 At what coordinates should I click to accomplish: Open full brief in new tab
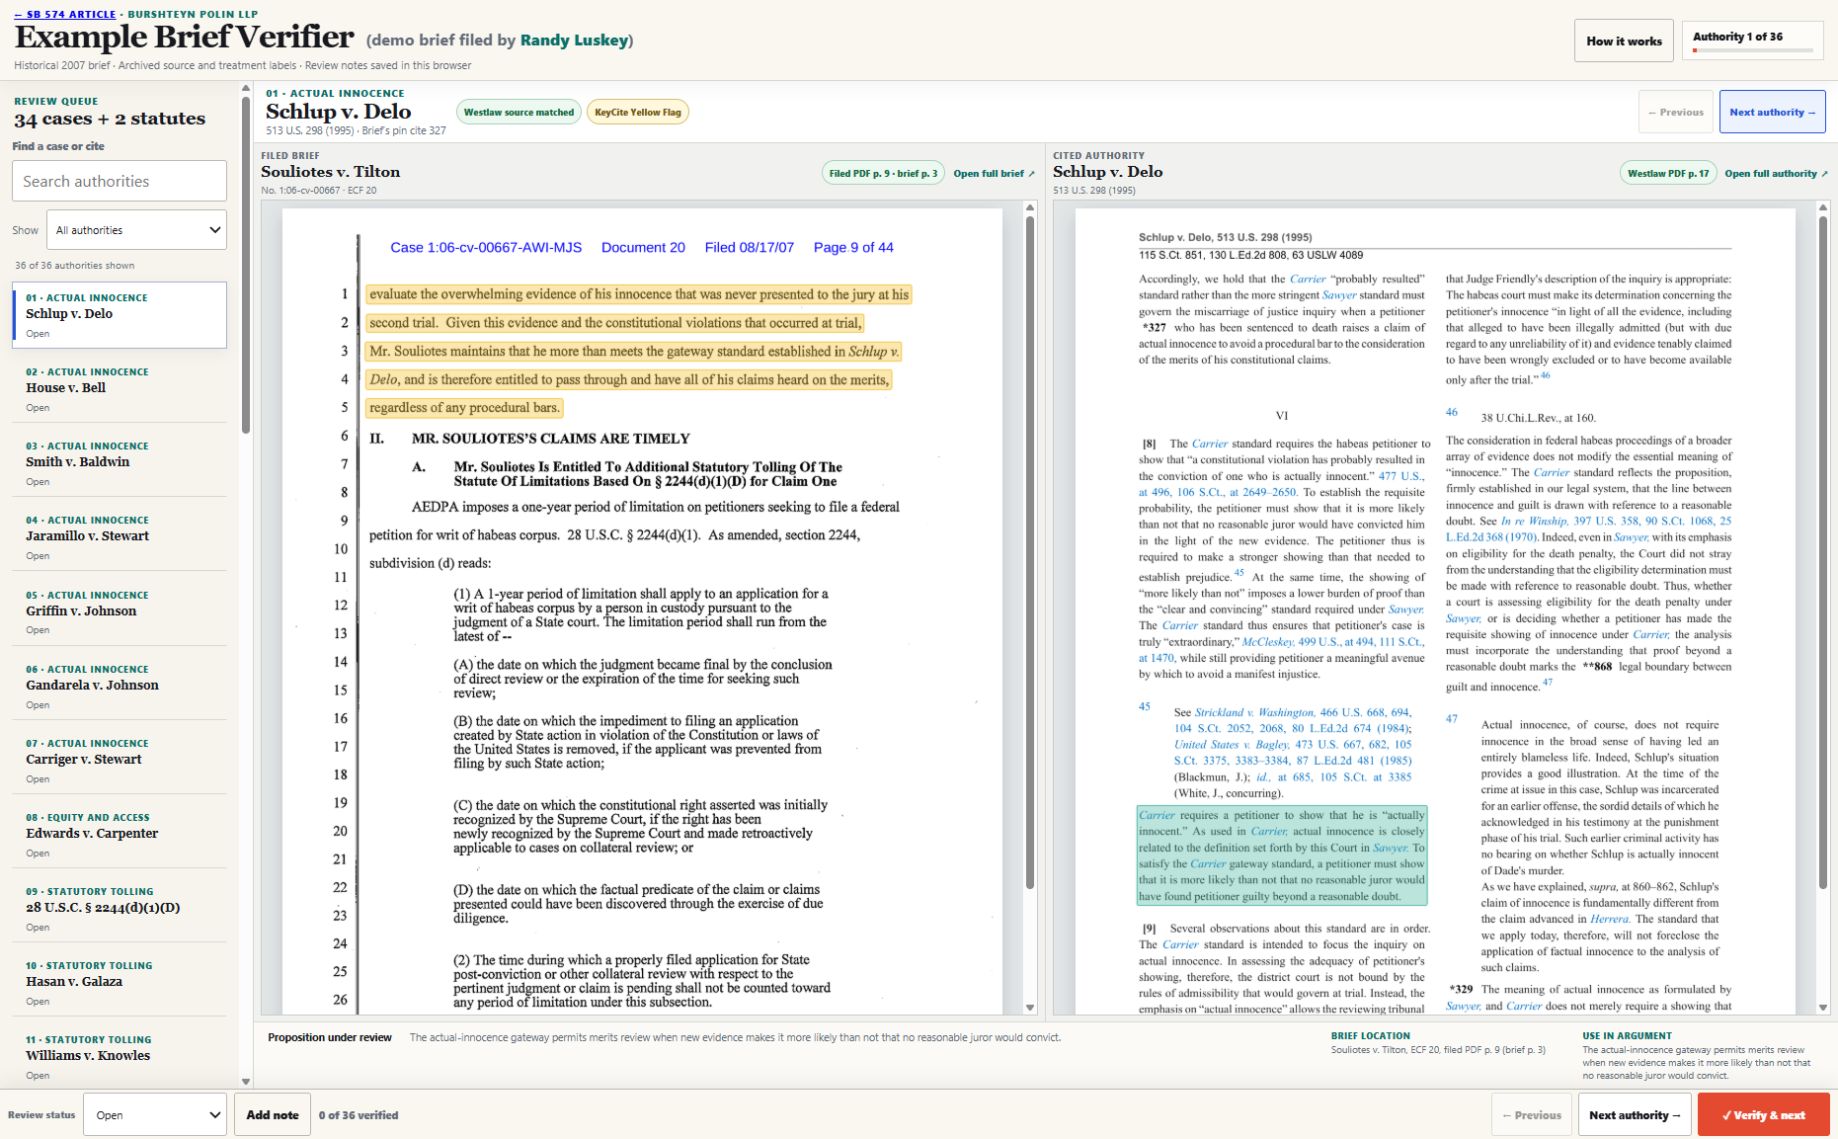(x=994, y=173)
